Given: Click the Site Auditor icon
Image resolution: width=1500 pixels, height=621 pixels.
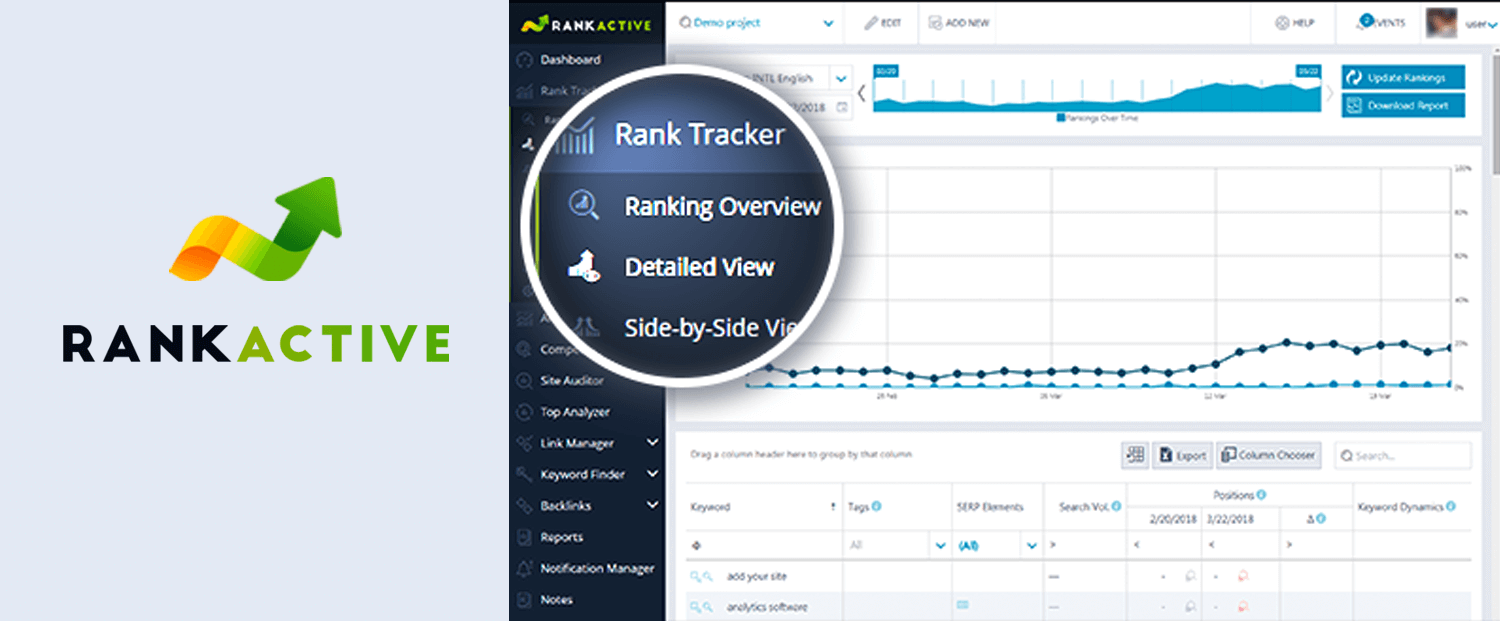Looking at the screenshot, I should (523, 381).
